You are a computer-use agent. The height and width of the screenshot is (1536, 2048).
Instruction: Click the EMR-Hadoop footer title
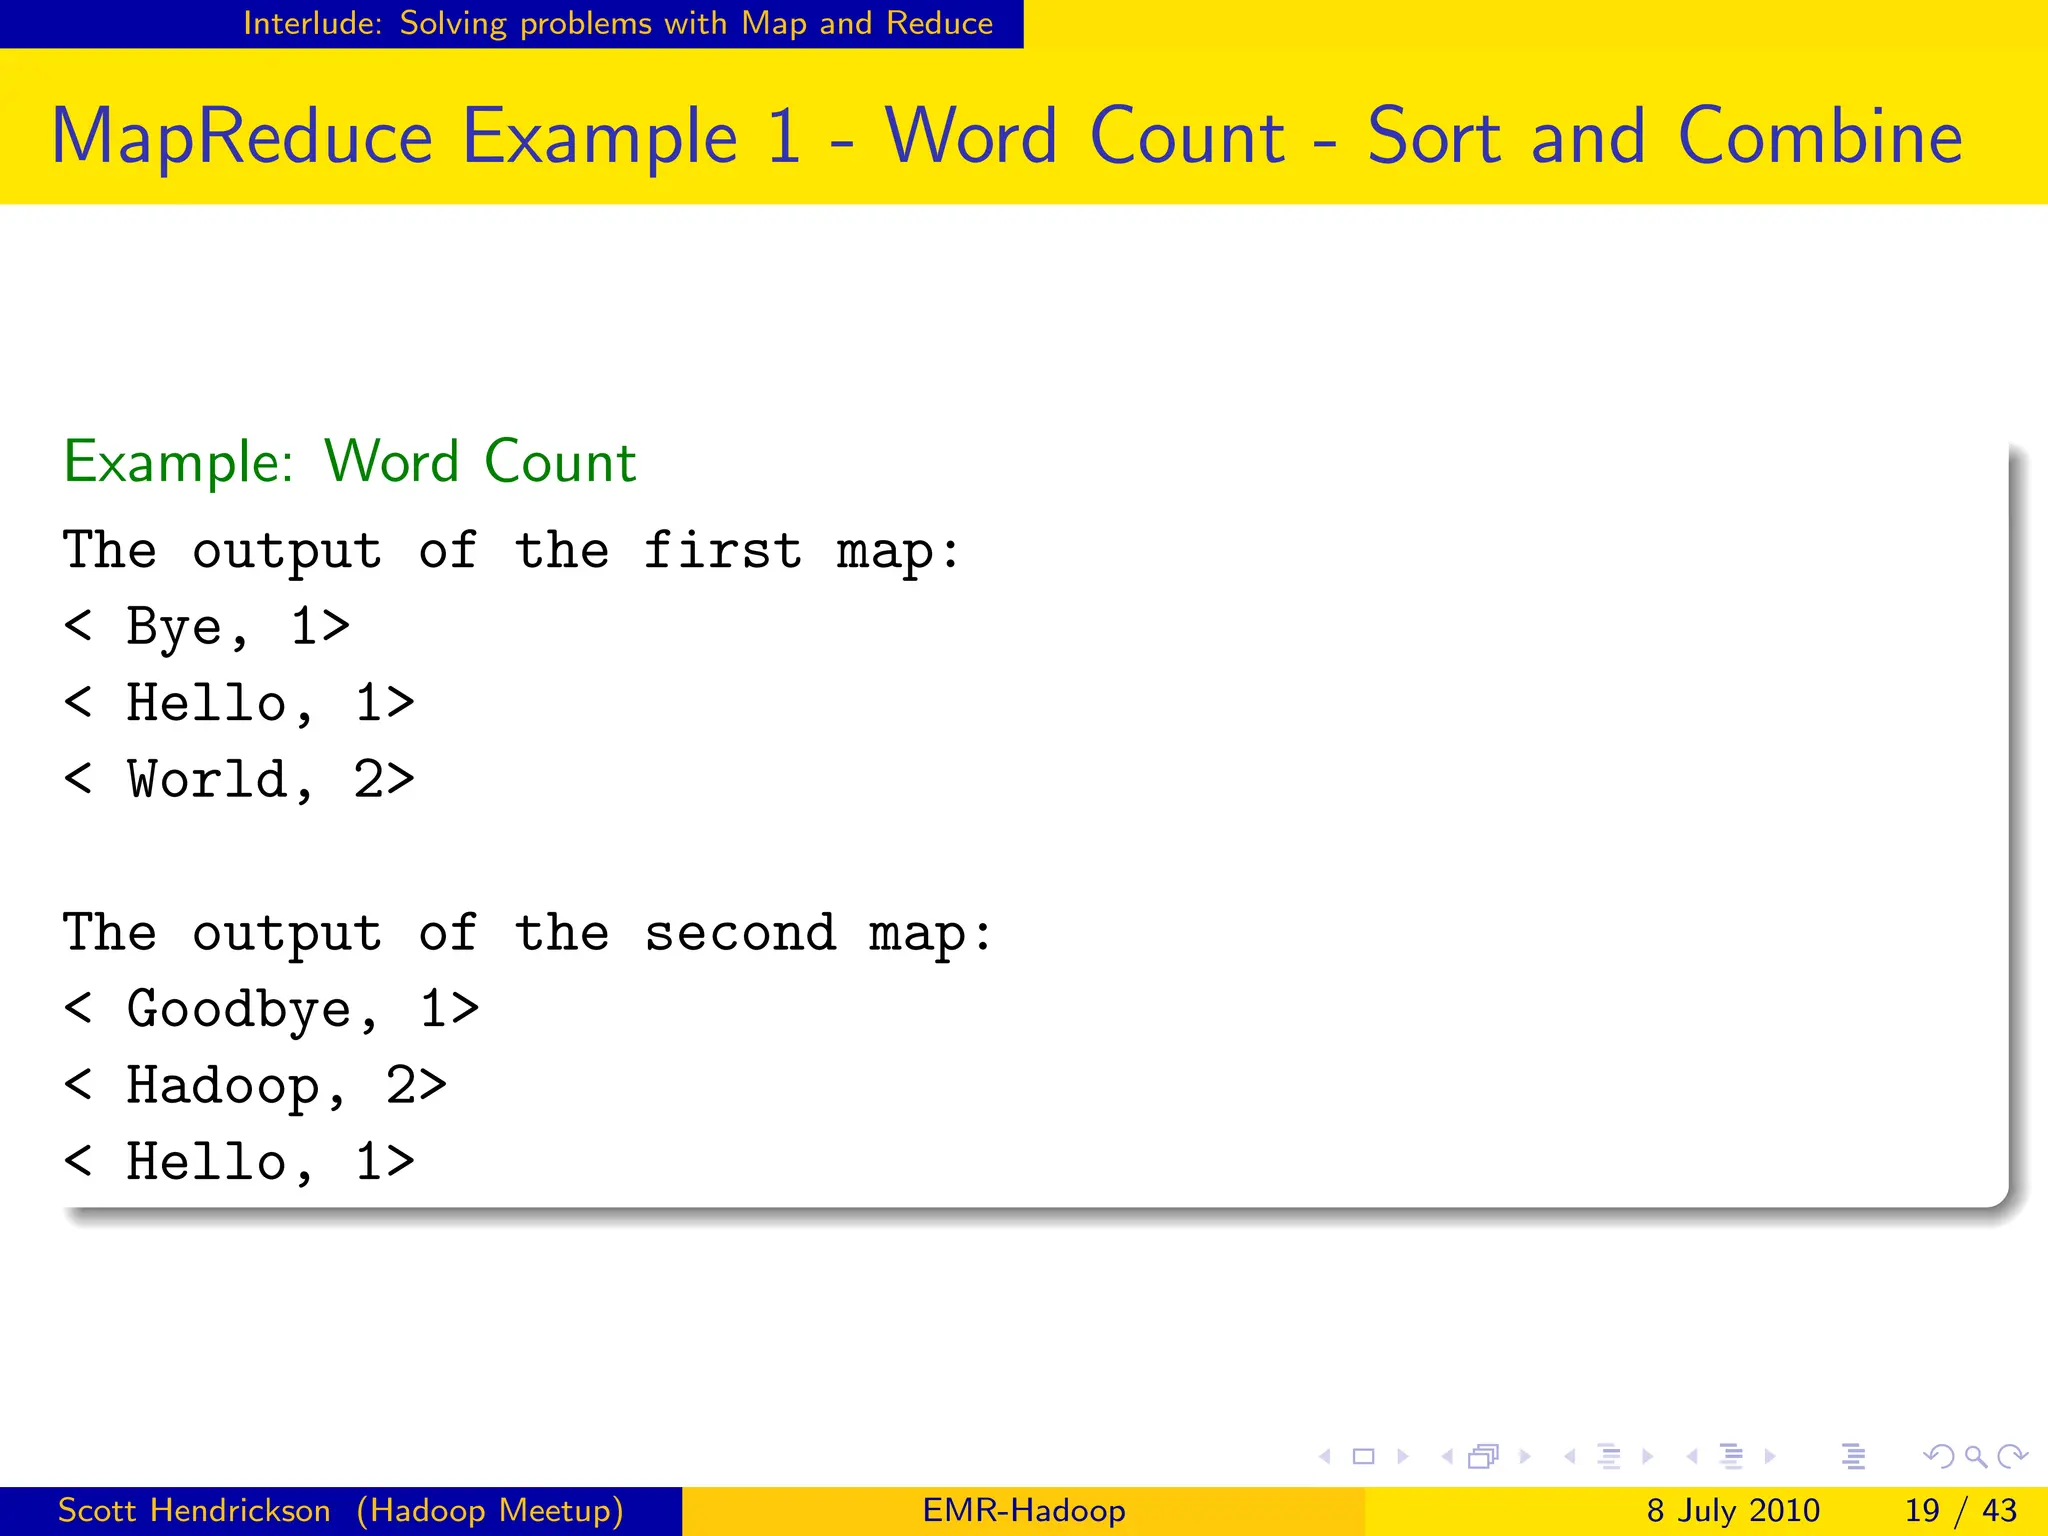[x=1024, y=1510]
